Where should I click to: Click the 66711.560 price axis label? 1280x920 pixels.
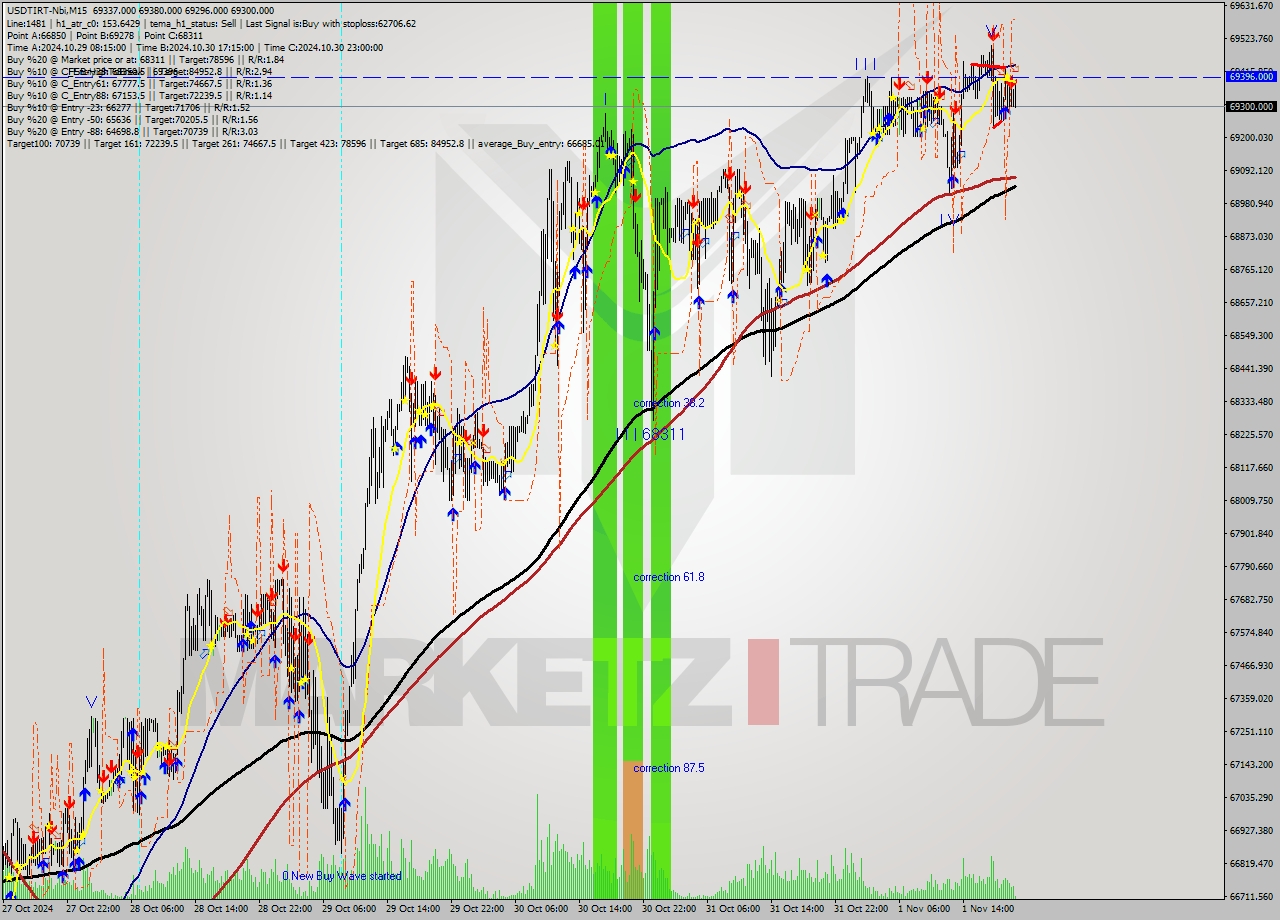(1252, 896)
